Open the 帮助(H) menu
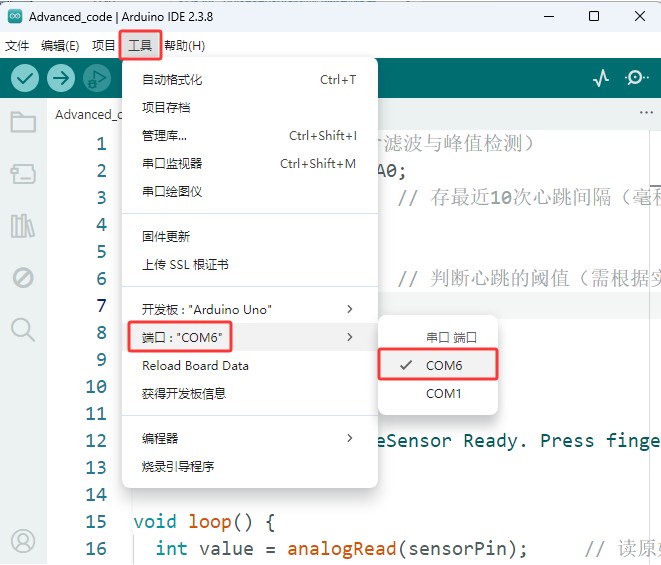 184,46
